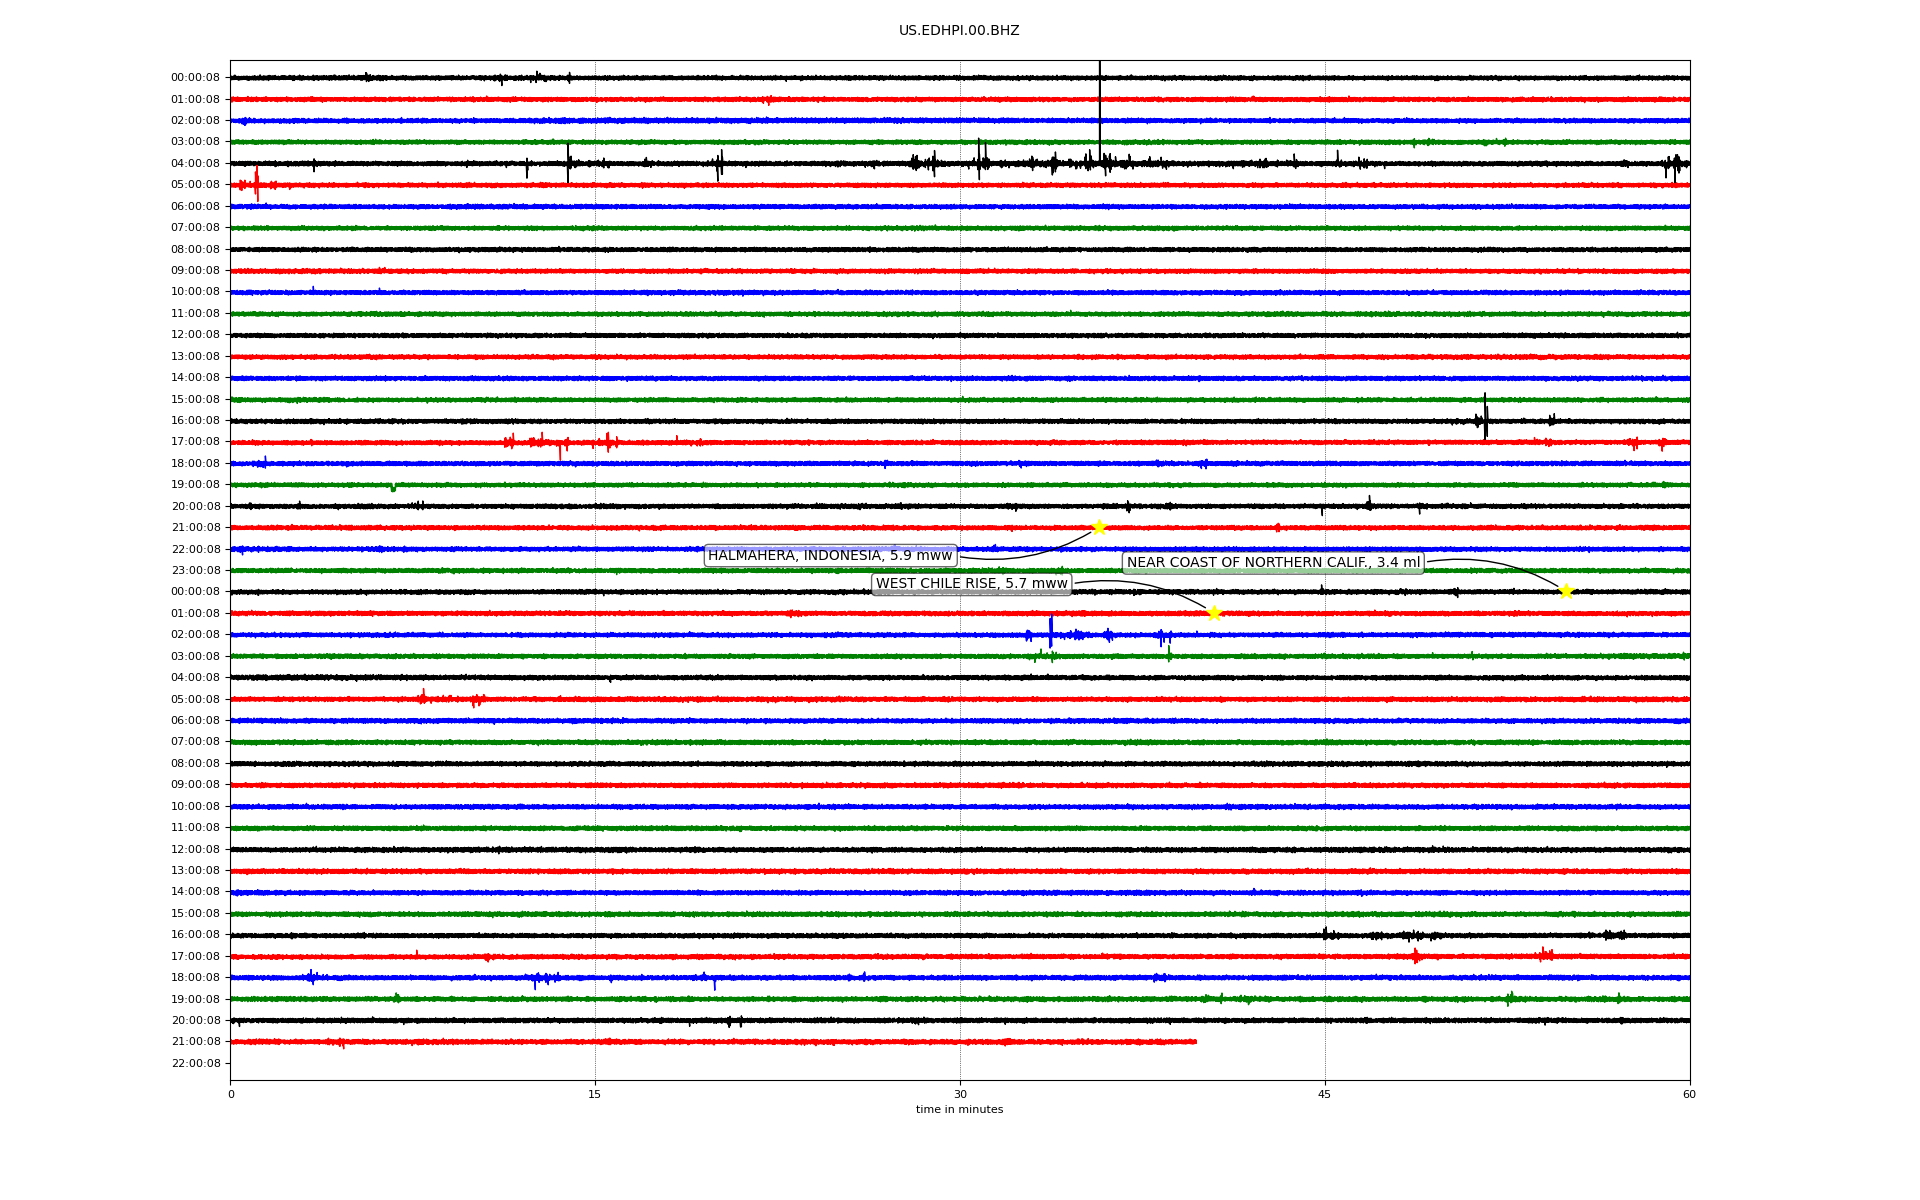Click the Halmahera Indonesia earthquake star marker
The height and width of the screenshot is (1200, 1920).
point(1099,527)
